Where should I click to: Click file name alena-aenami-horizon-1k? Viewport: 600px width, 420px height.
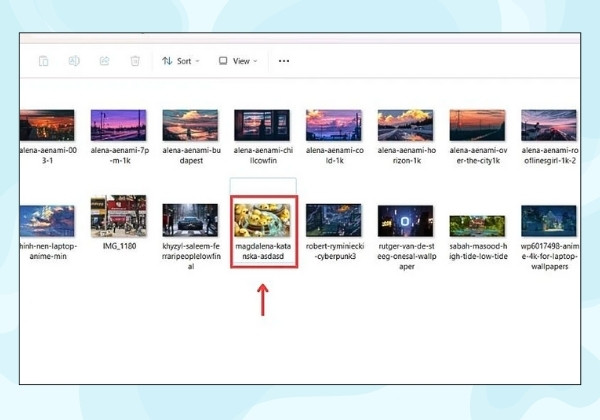pyautogui.click(x=406, y=155)
